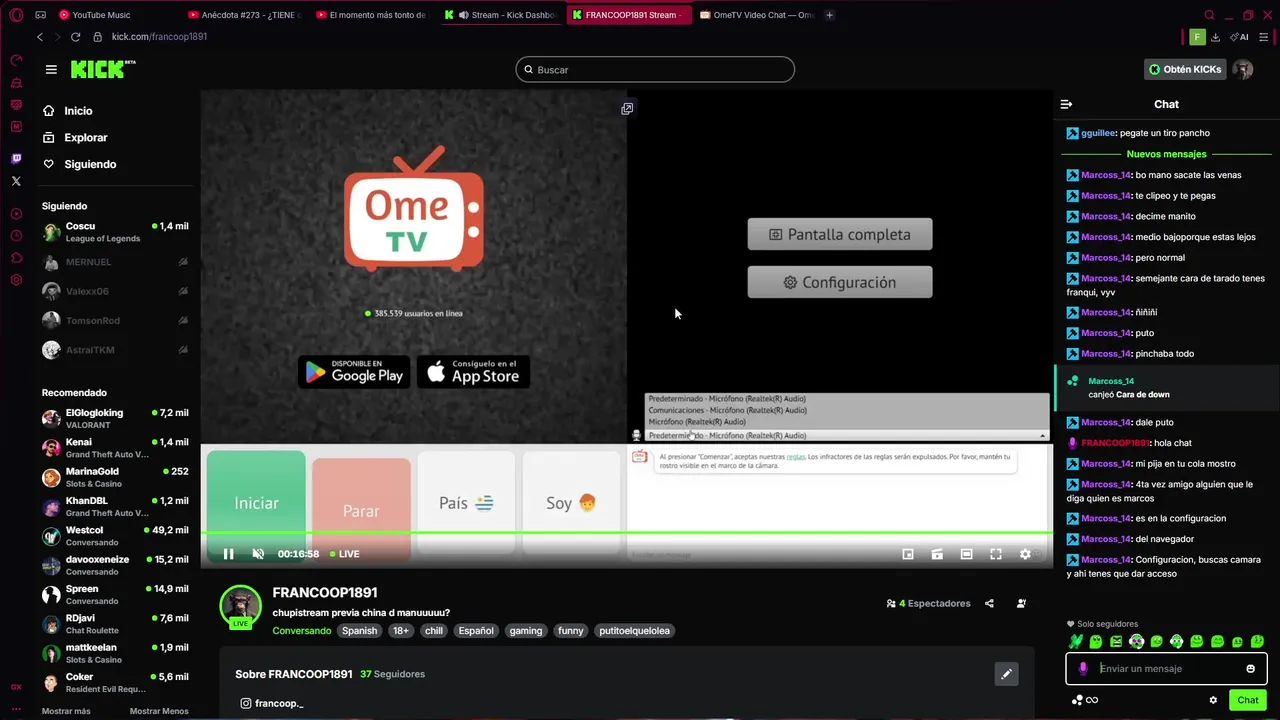Click the Conversando category link
This screenshot has height=720, width=1280.
pos(302,631)
